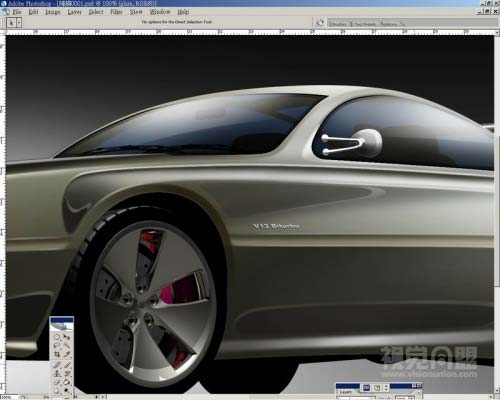Screen dimensions: 500x400
Task: Open the Edit menu
Action: 33,12
